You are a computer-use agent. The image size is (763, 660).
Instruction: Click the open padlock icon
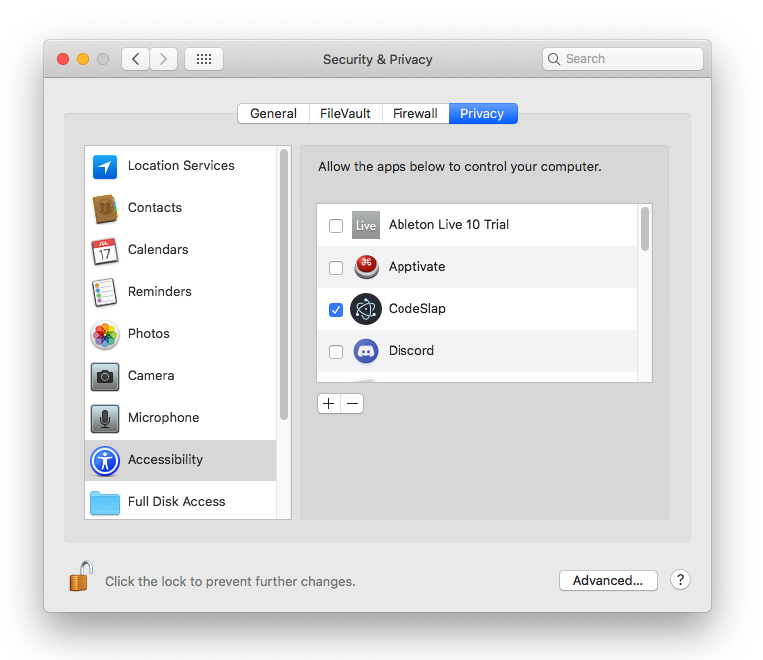tap(80, 576)
